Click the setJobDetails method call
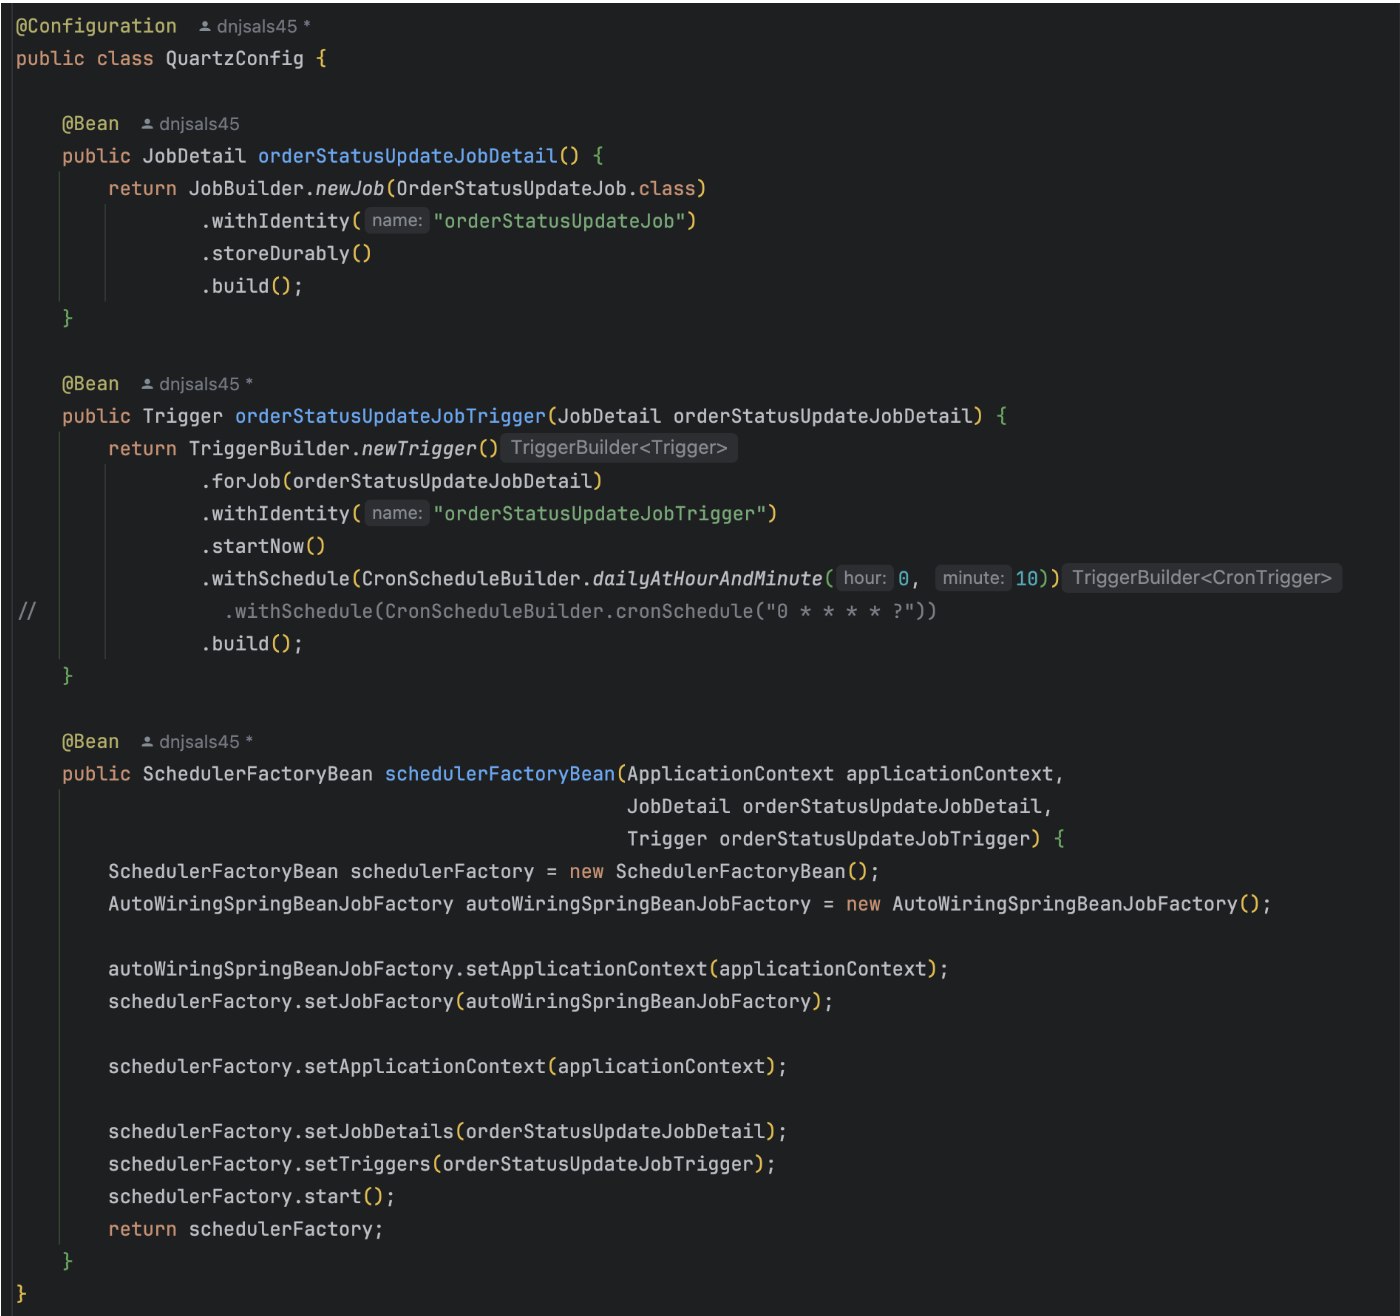 (379, 1132)
